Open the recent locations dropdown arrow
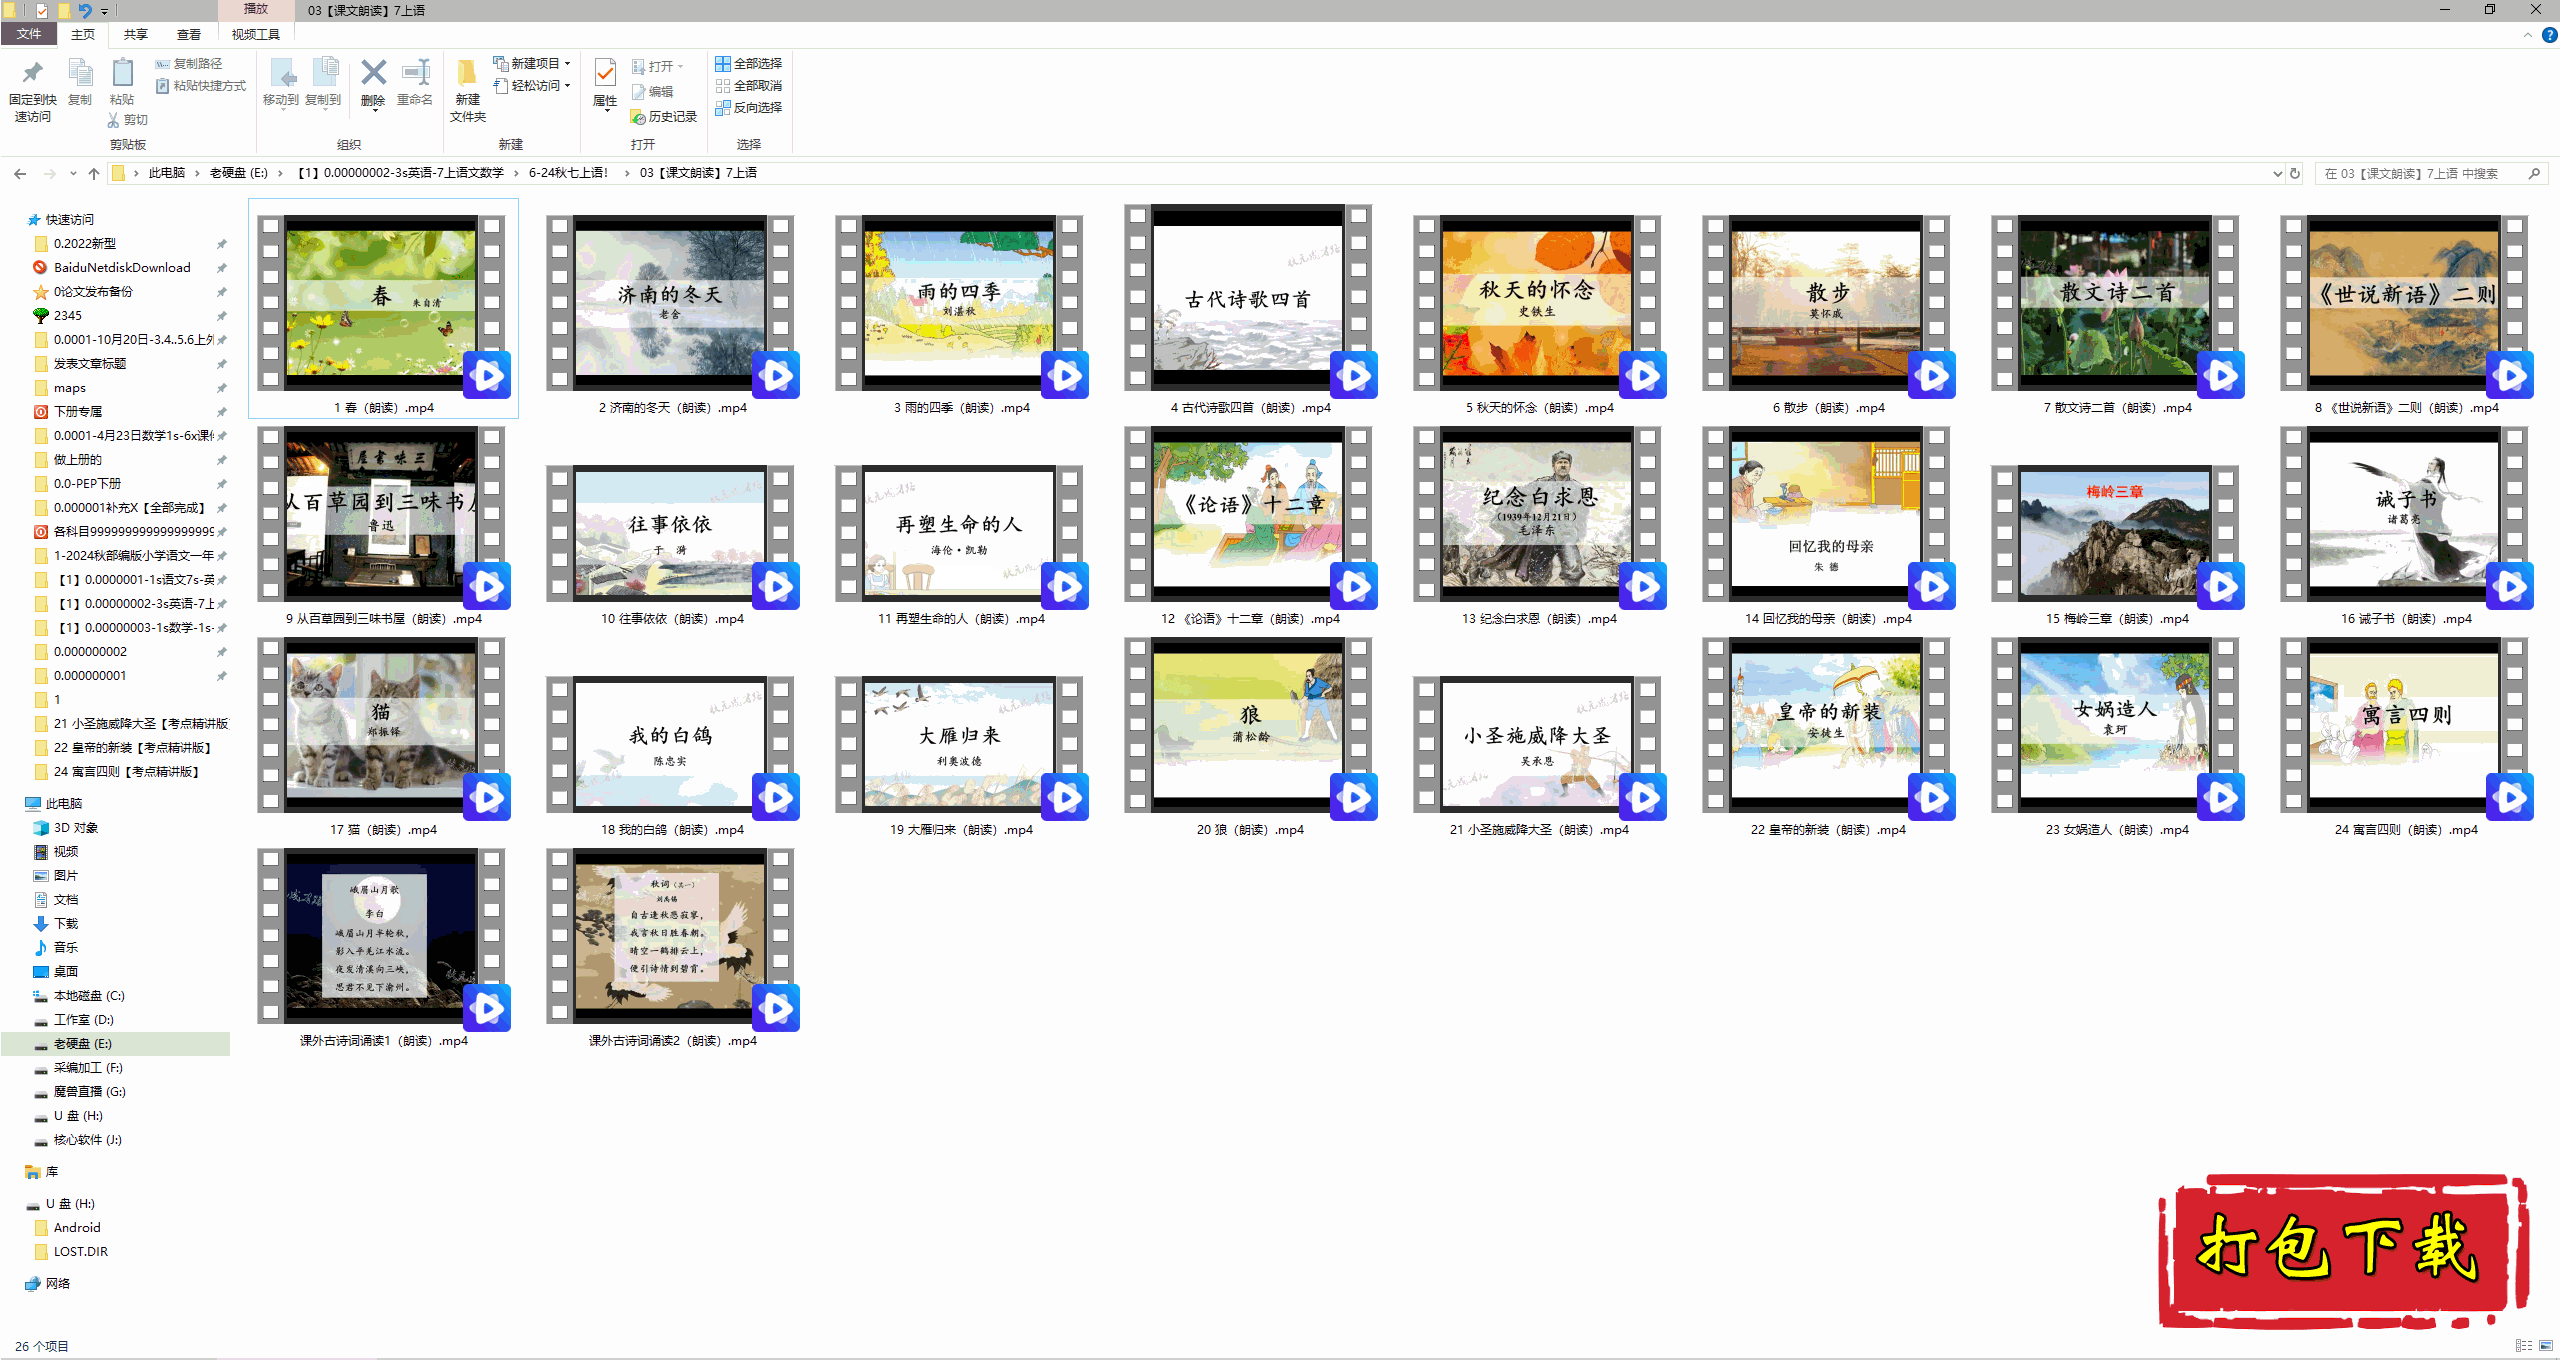Viewport: 2560px width, 1360px height. pos(73,174)
